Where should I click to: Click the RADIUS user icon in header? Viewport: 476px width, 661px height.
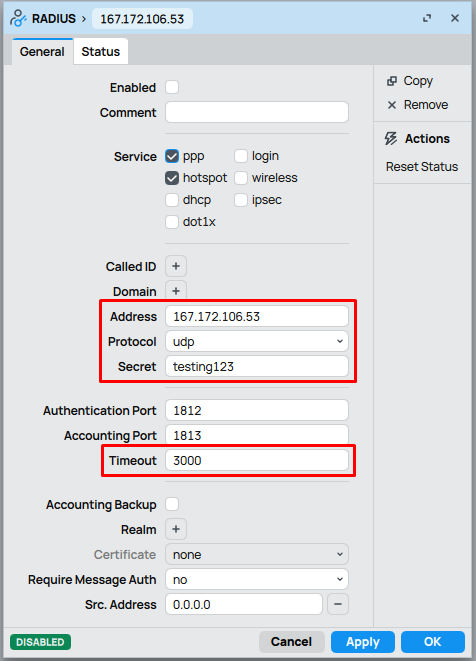pos(18,19)
